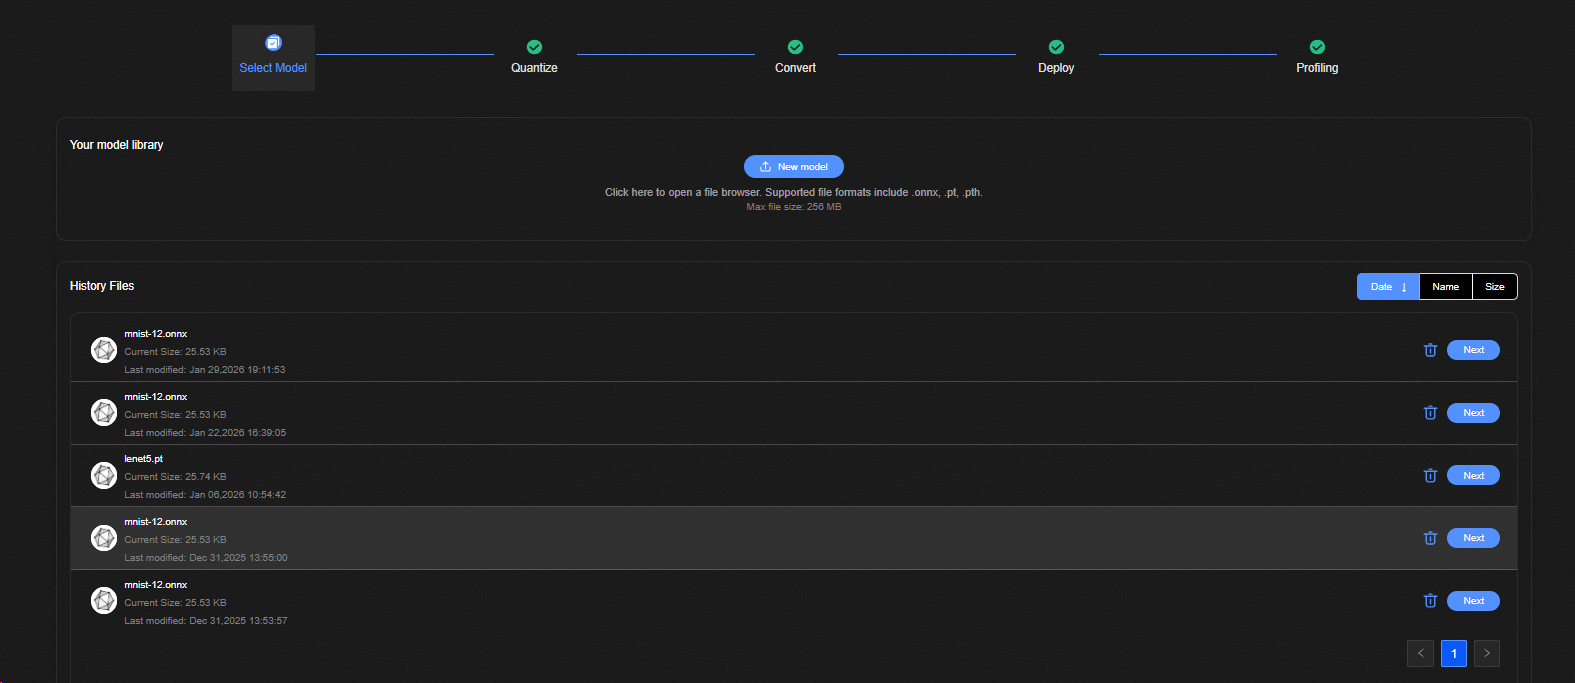Viewport: 1575px width, 683px height.
Task: Go to the previous page arrow
Action: 1420,653
